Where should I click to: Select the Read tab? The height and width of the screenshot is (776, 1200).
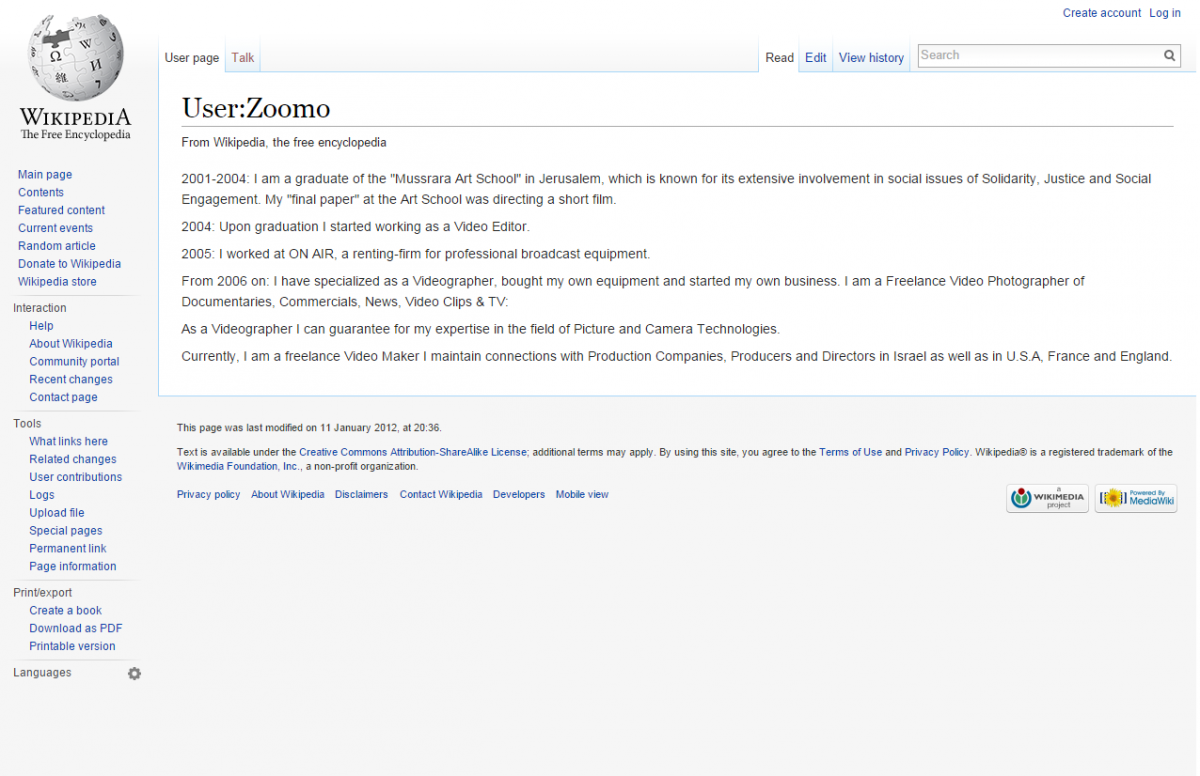(x=780, y=58)
